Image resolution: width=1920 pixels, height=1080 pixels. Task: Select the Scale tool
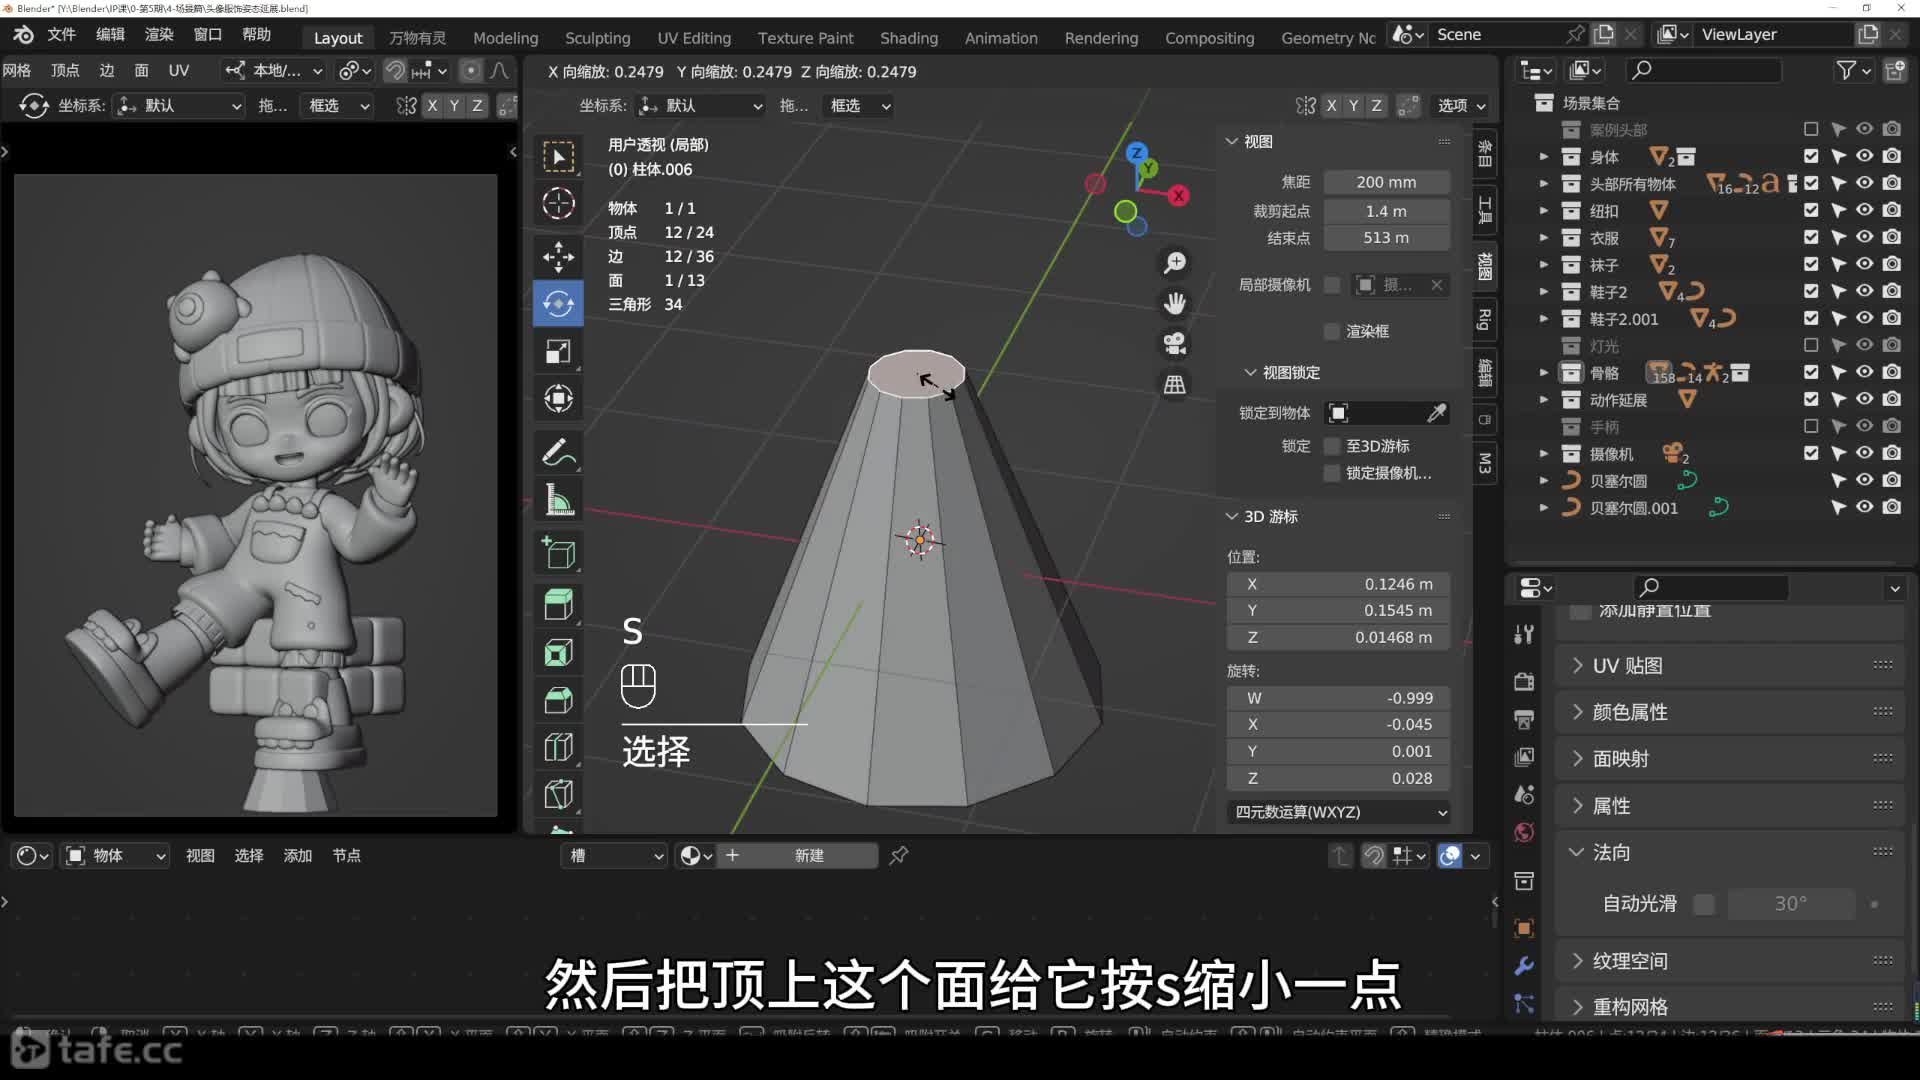[x=558, y=351]
